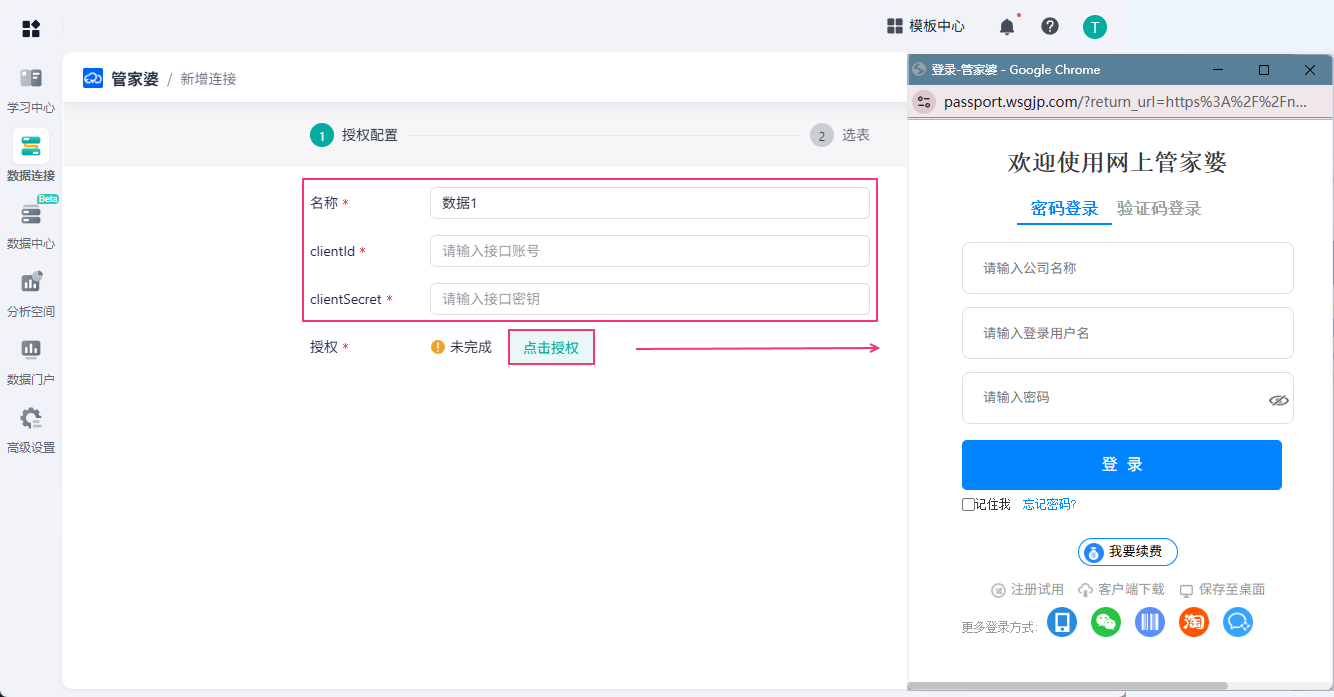Click the passport.wsgjp.com URL in Chrome
Image resolution: width=1334 pixels, height=697 pixels.
pos(1125,101)
